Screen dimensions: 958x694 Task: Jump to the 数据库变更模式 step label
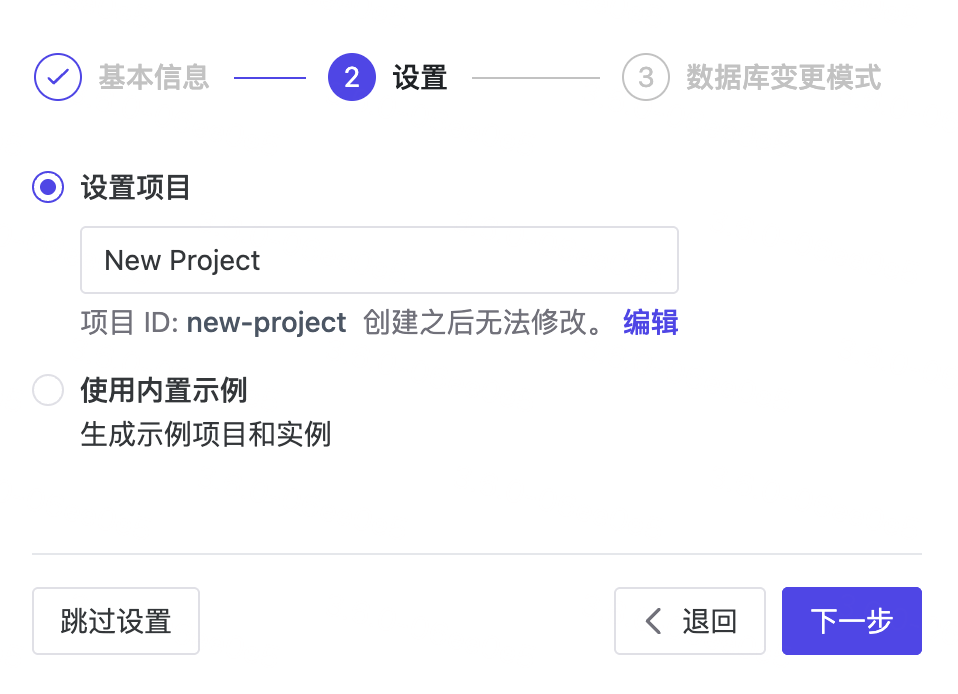(x=783, y=77)
